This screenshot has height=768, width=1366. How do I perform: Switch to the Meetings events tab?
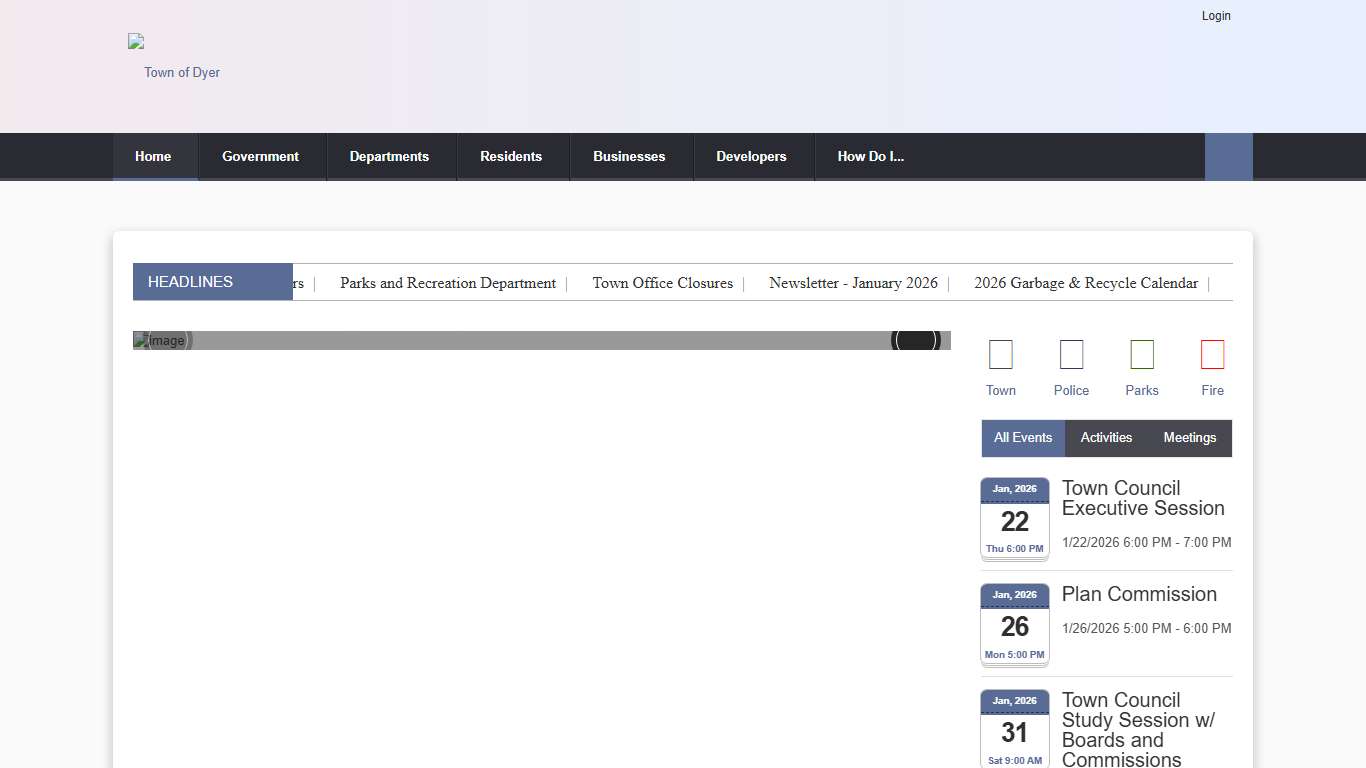(1189, 438)
